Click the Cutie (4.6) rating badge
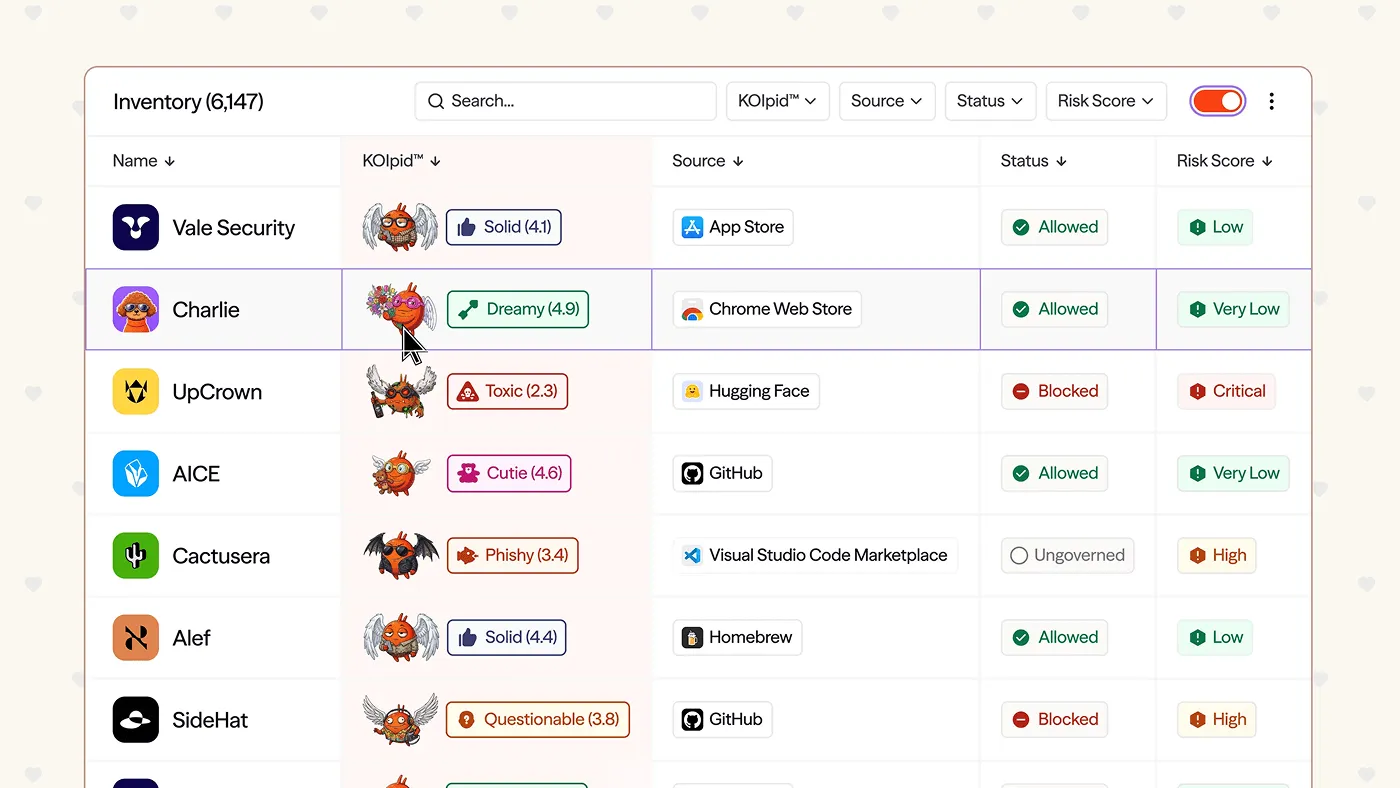 509,473
